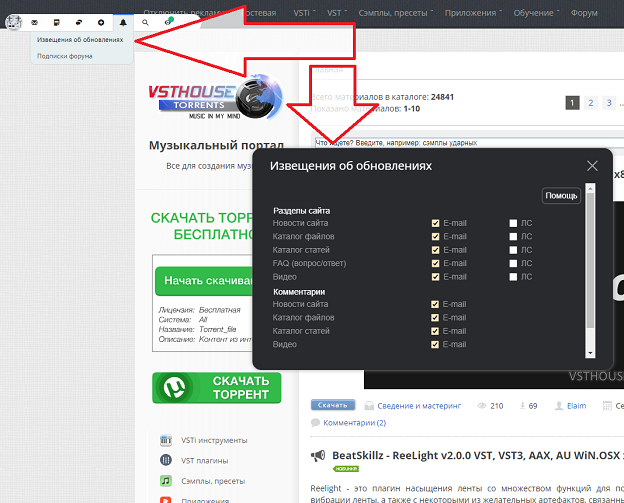Viewport: 624px width, 503px height.
Task: Uncheck E-mail for 'Каталог статей' under Комментарии
Action: (x=435, y=331)
